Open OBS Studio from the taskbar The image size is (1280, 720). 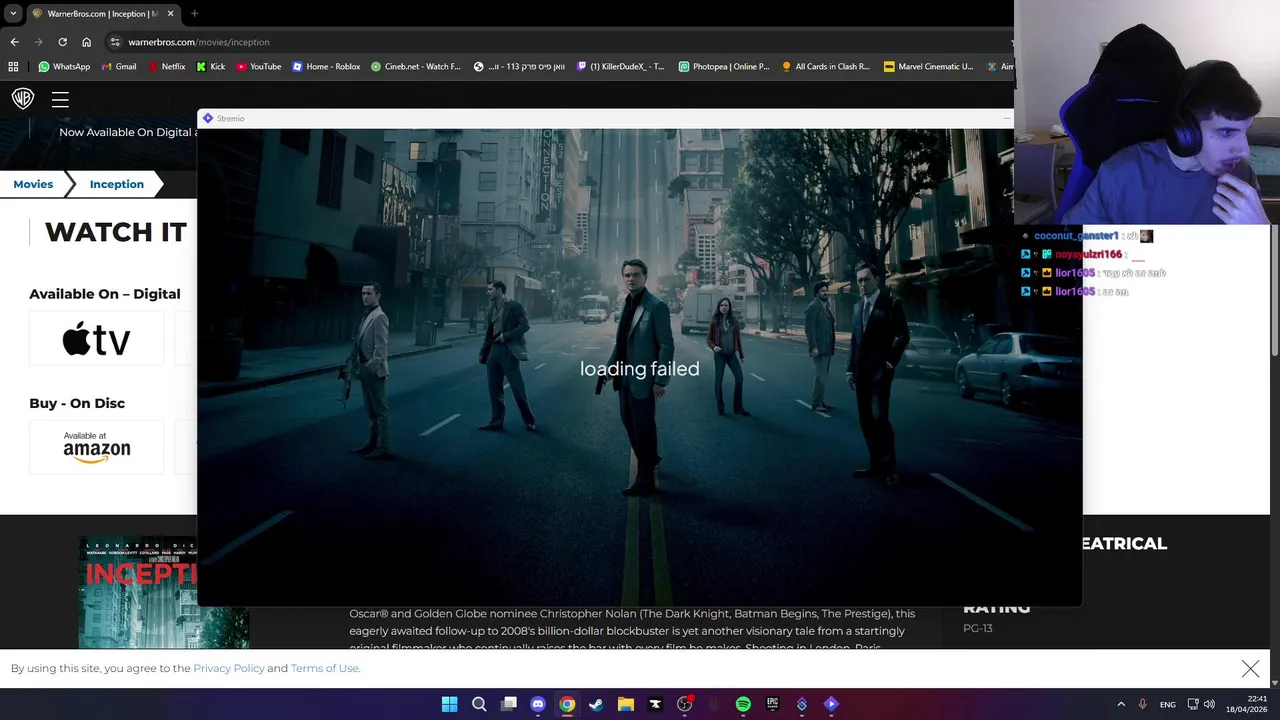(684, 704)
